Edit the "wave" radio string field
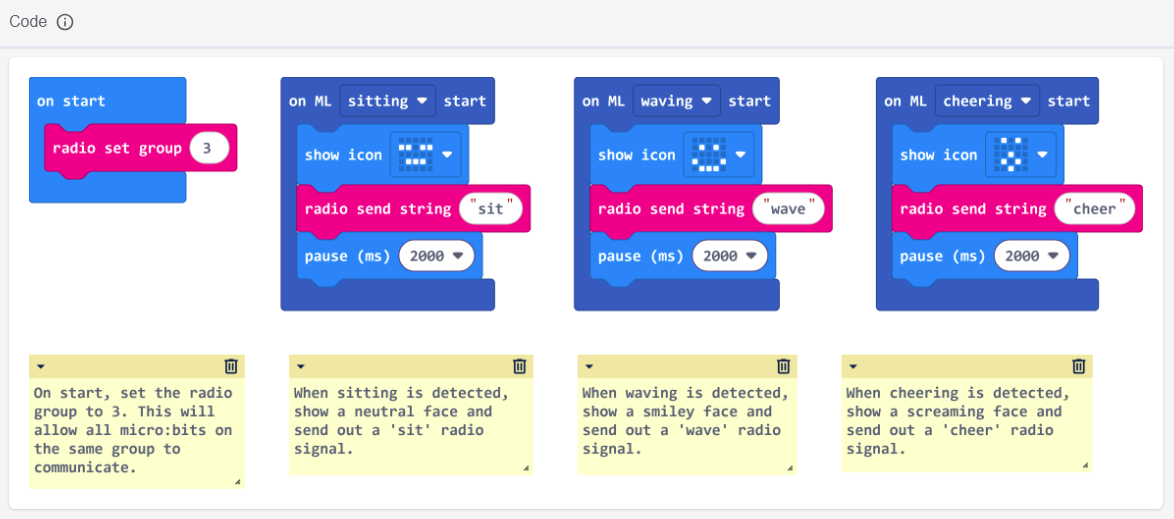 (x=788, y=209)
